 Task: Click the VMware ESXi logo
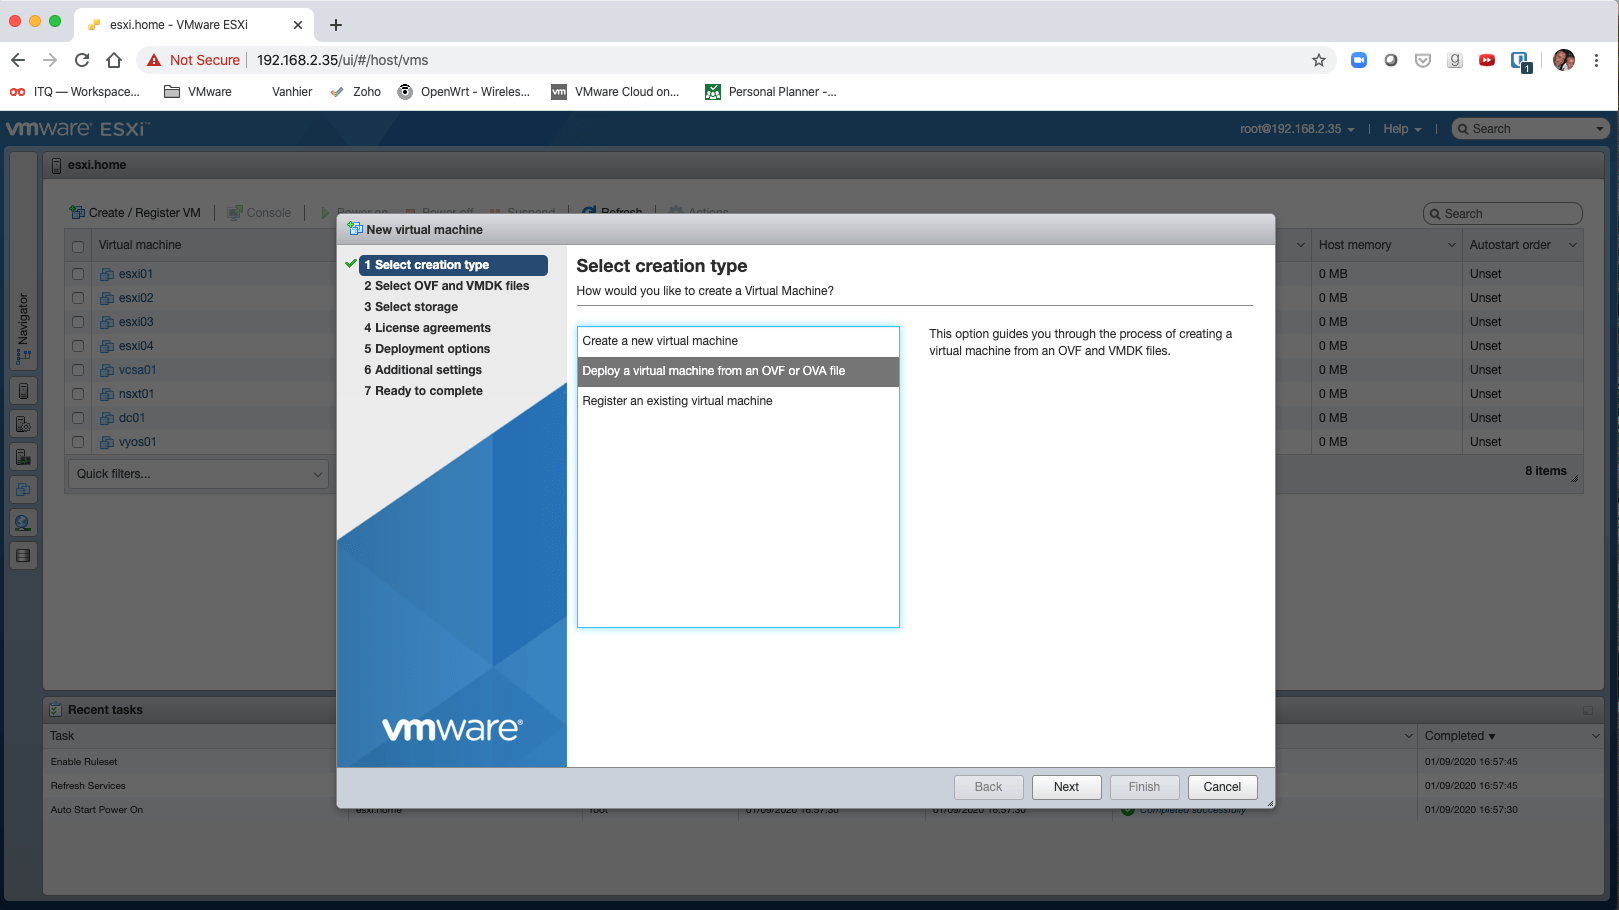tap(78, 129)
